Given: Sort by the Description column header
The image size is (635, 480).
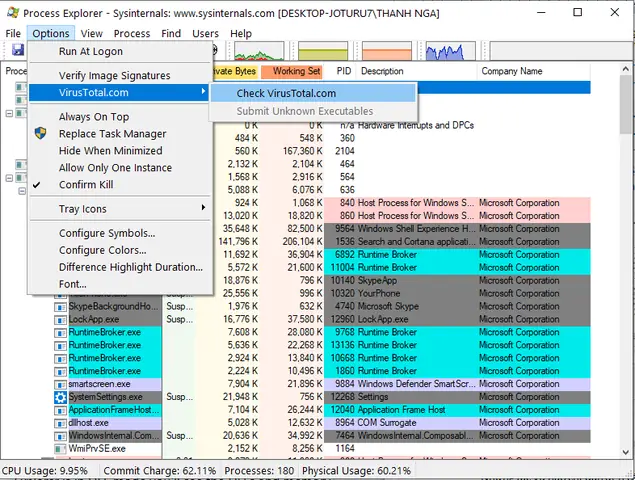Looking at the screenshot, I should [x=417, y=71].
